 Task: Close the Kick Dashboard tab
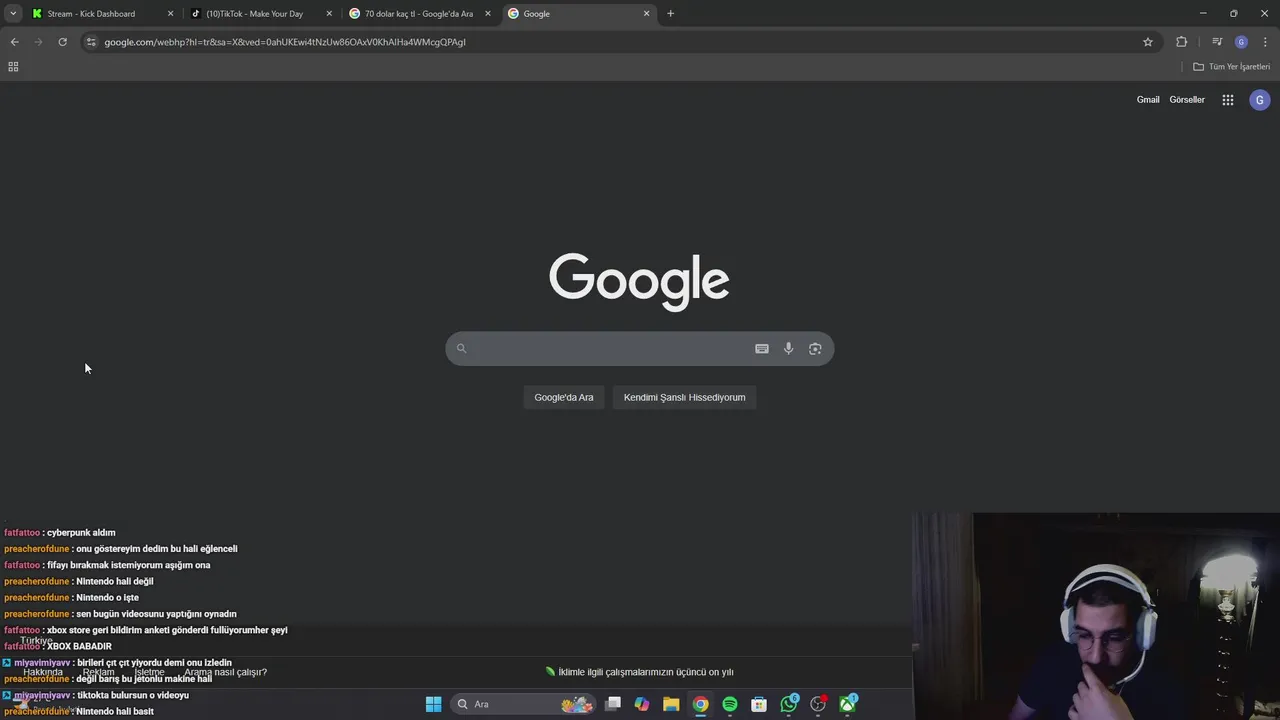170,14
